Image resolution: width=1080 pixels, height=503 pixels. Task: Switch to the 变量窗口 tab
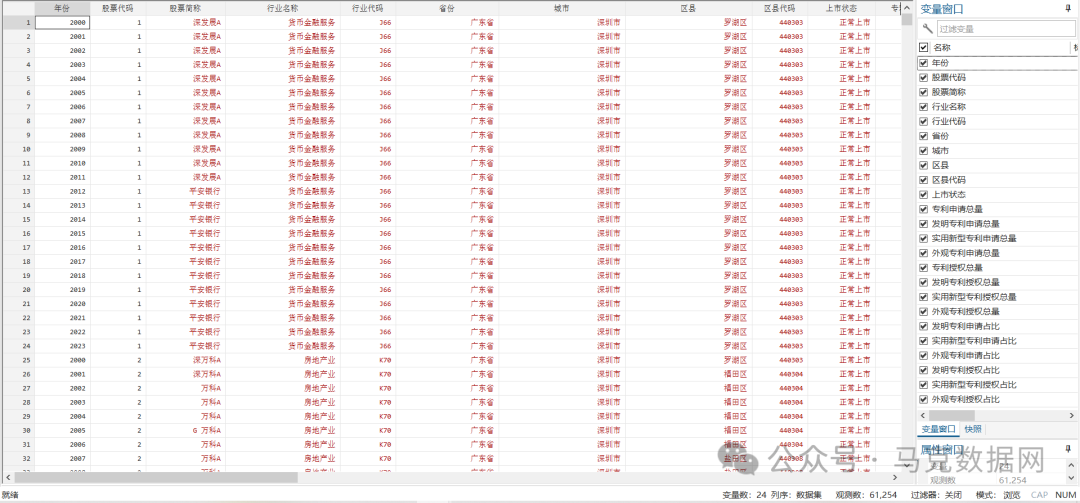click(939, 429)
